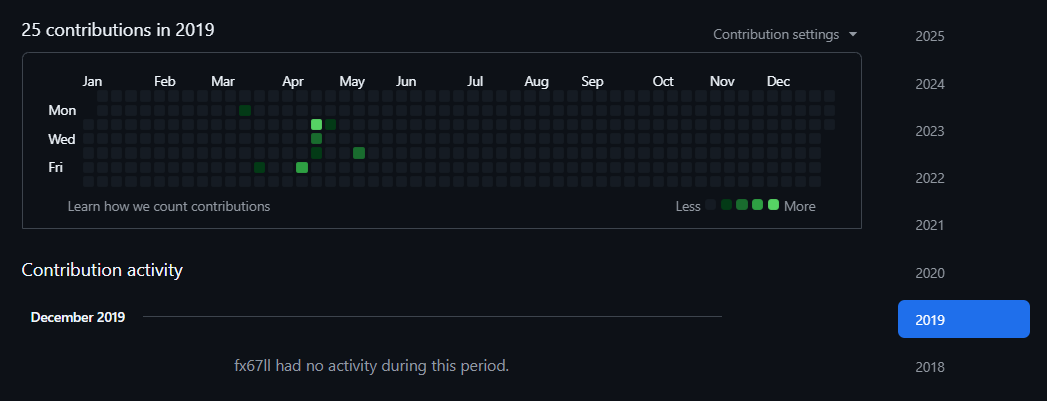
Task: Click the first January cell in Monday row
Action: [x=103, y=110]
